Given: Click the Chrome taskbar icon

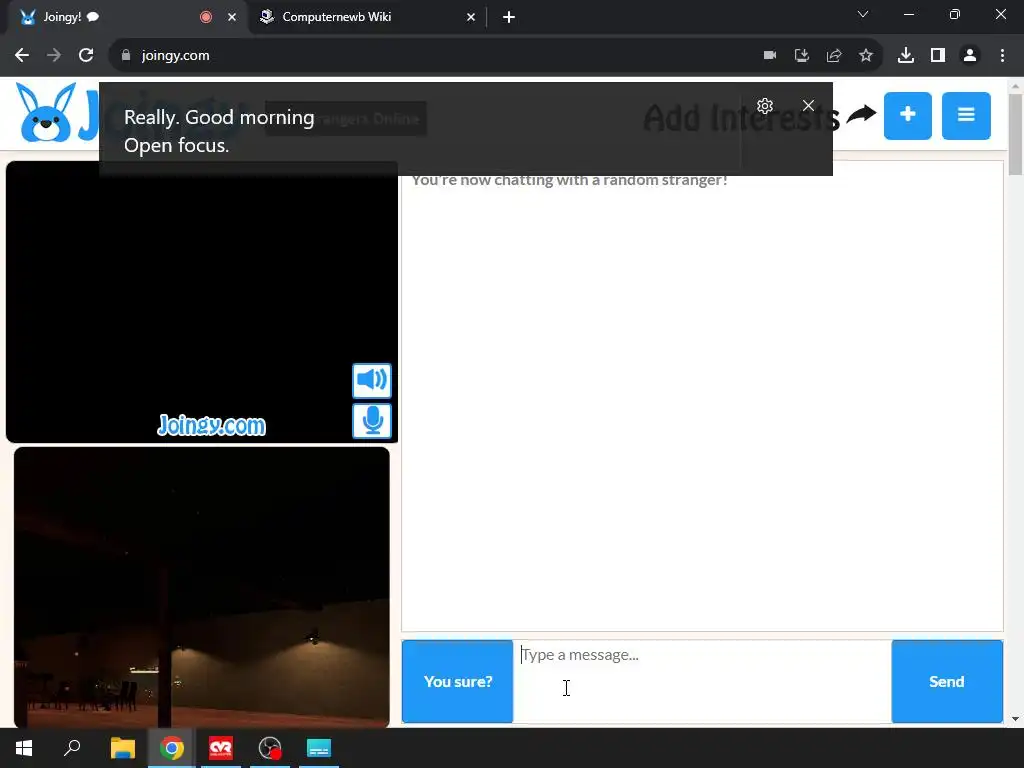Looking at the screenshot, I should 172,748.
